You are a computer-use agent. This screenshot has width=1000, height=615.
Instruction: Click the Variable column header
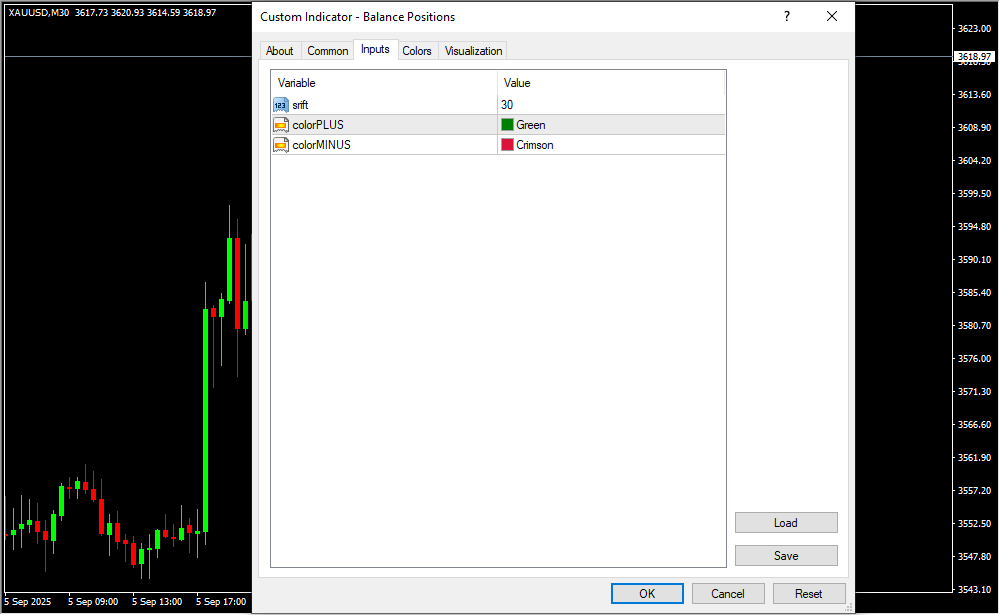[384, 83]
